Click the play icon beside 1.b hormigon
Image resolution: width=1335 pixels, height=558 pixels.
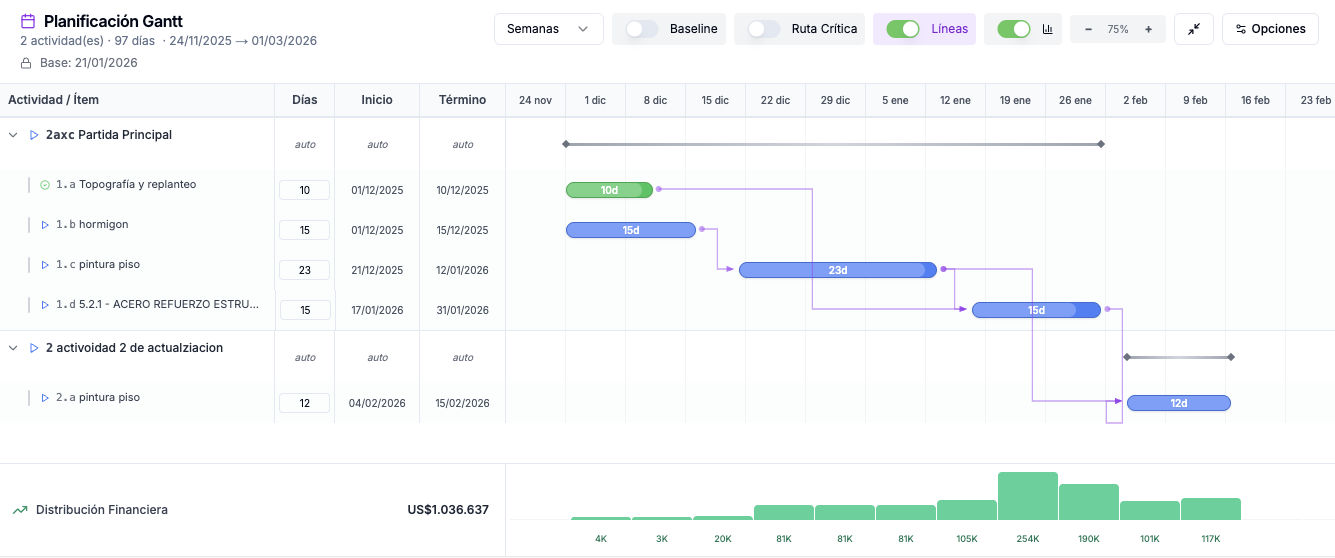(x=45, y=225)
